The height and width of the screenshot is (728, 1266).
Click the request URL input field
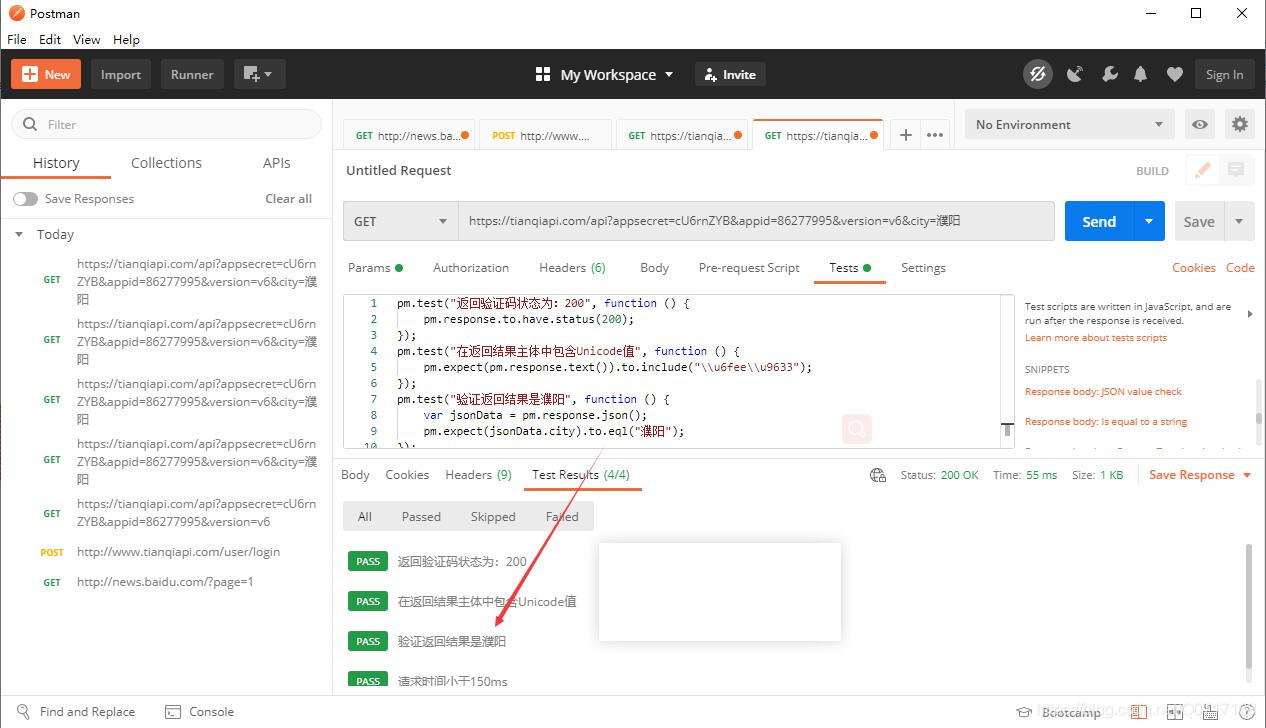coord(756,221)
